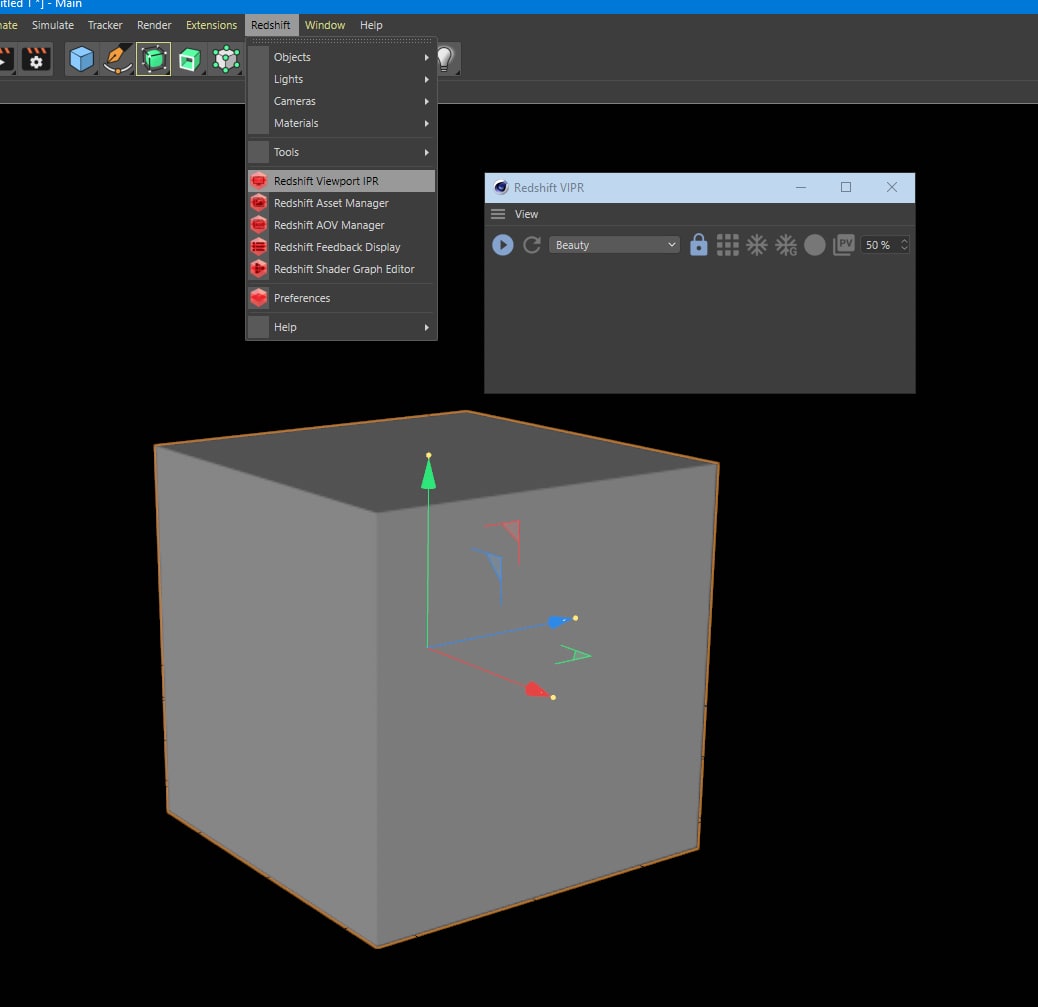Viewport: 1038px width, 1007px height.
Task: Click the Redshift Feedback Display red icon
Action: pyautogui.click(x=259, y=247)
